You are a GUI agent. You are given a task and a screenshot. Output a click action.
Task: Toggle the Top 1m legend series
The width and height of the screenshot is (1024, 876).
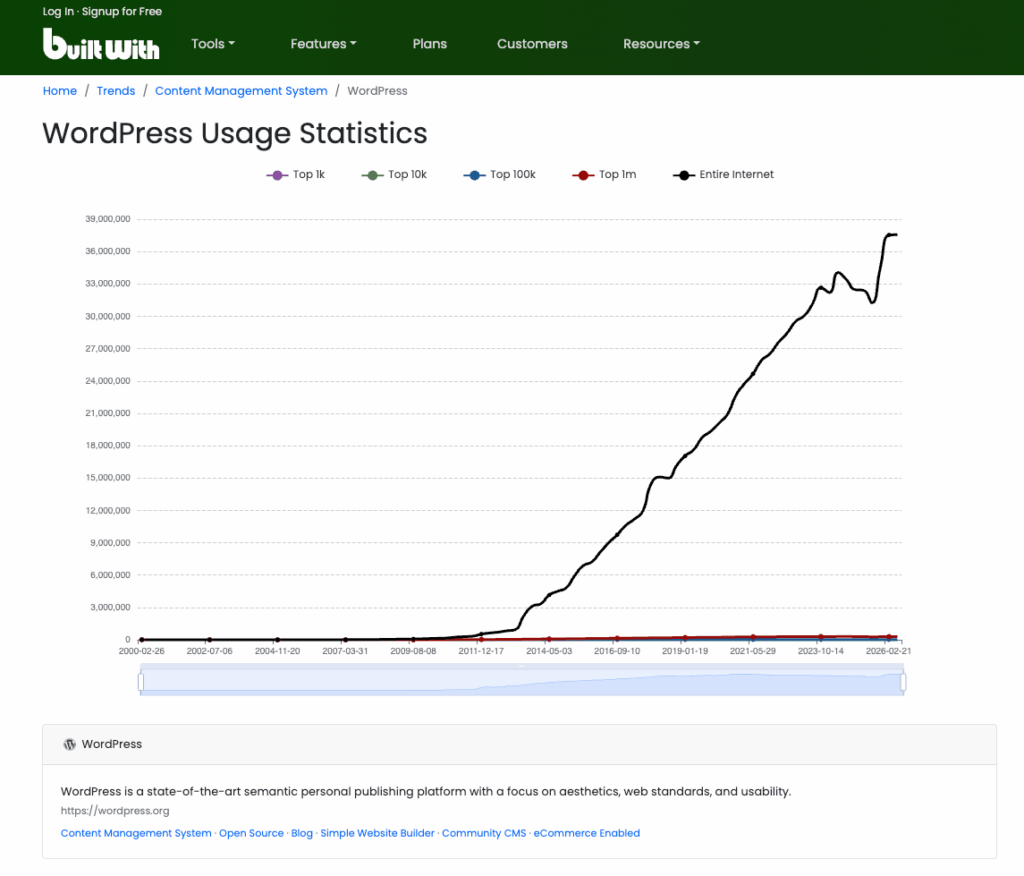(x=604, y=174)
